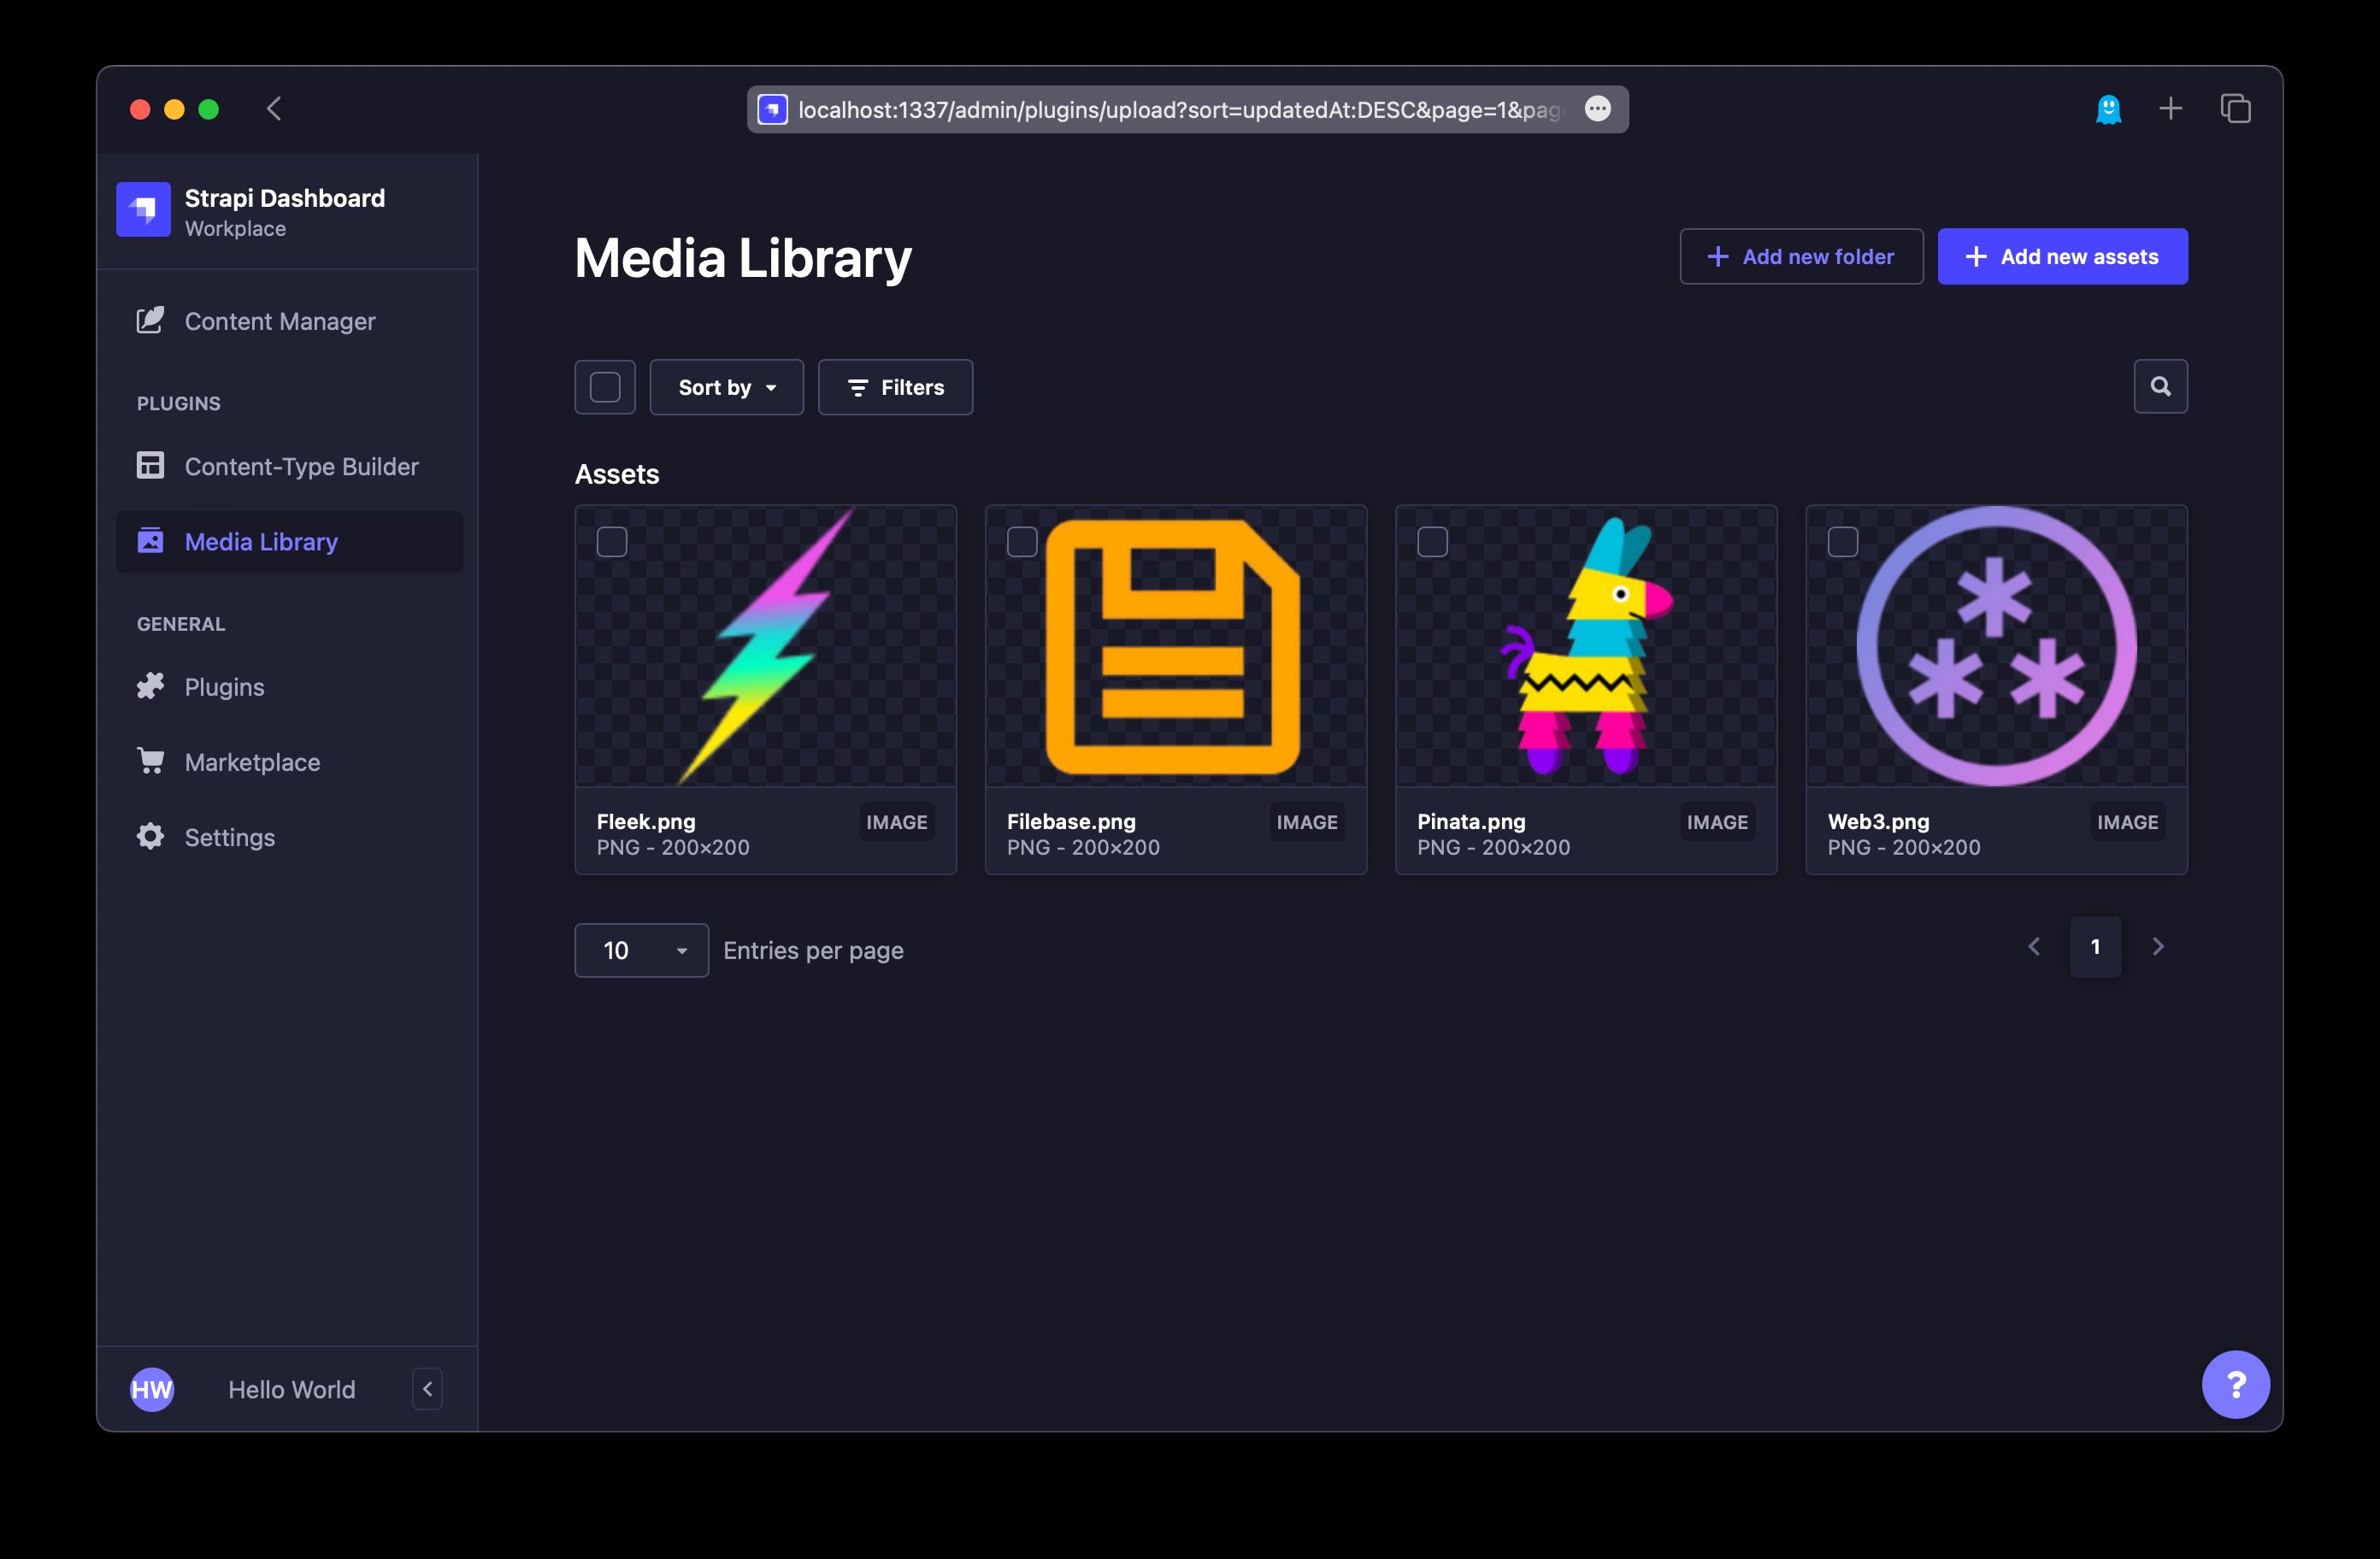
Task: Open the entries per page dropdown
Action: [x=642, y=950]
